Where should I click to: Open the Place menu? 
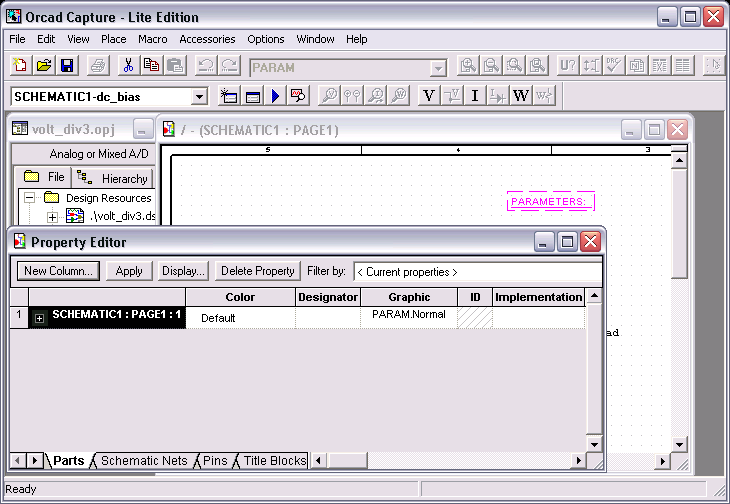pos(114,39)
